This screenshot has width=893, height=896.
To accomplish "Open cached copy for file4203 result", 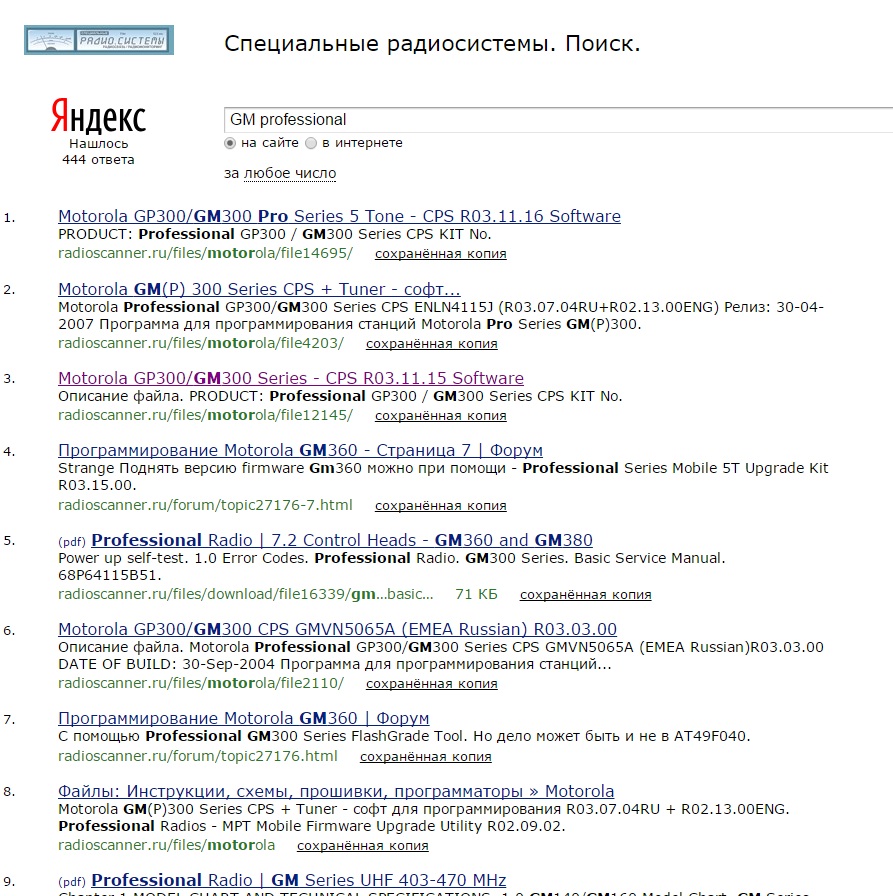I will [431, 344].
